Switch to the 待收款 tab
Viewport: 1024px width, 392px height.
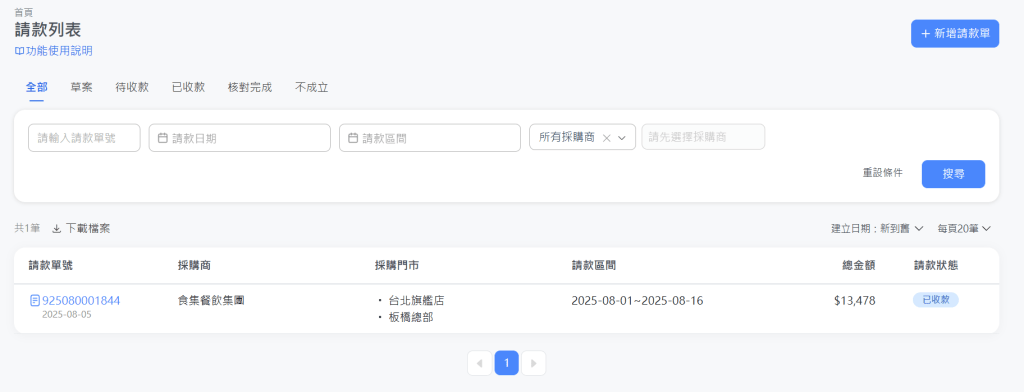pyautogui.click(x=132, y=88)
